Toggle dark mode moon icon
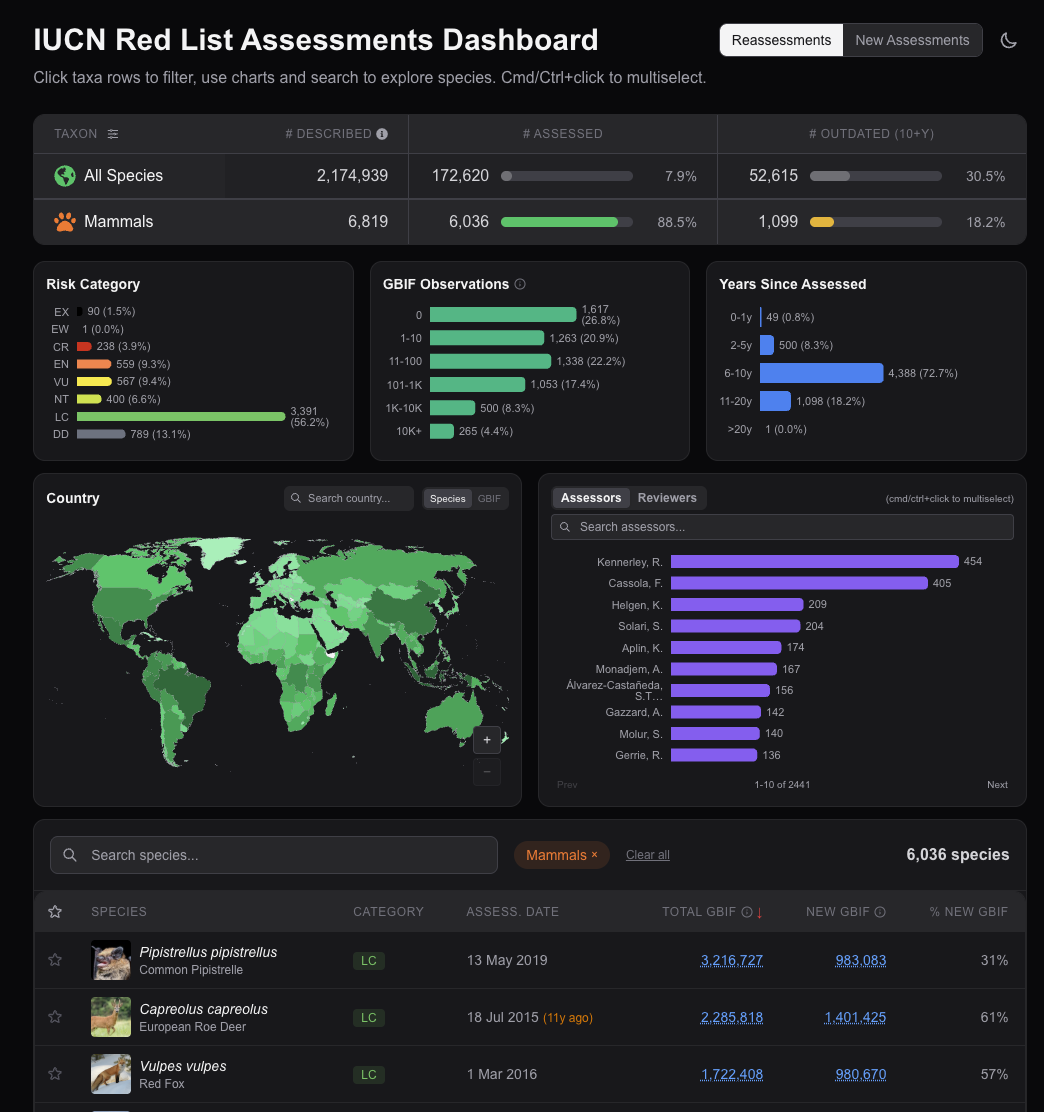 point(1009,40)
